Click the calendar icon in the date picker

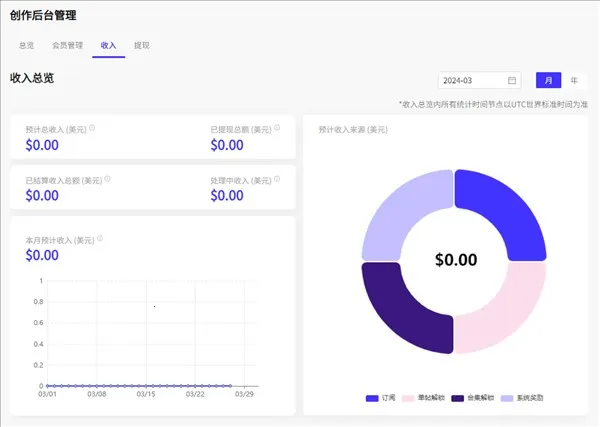coord(512,81)
